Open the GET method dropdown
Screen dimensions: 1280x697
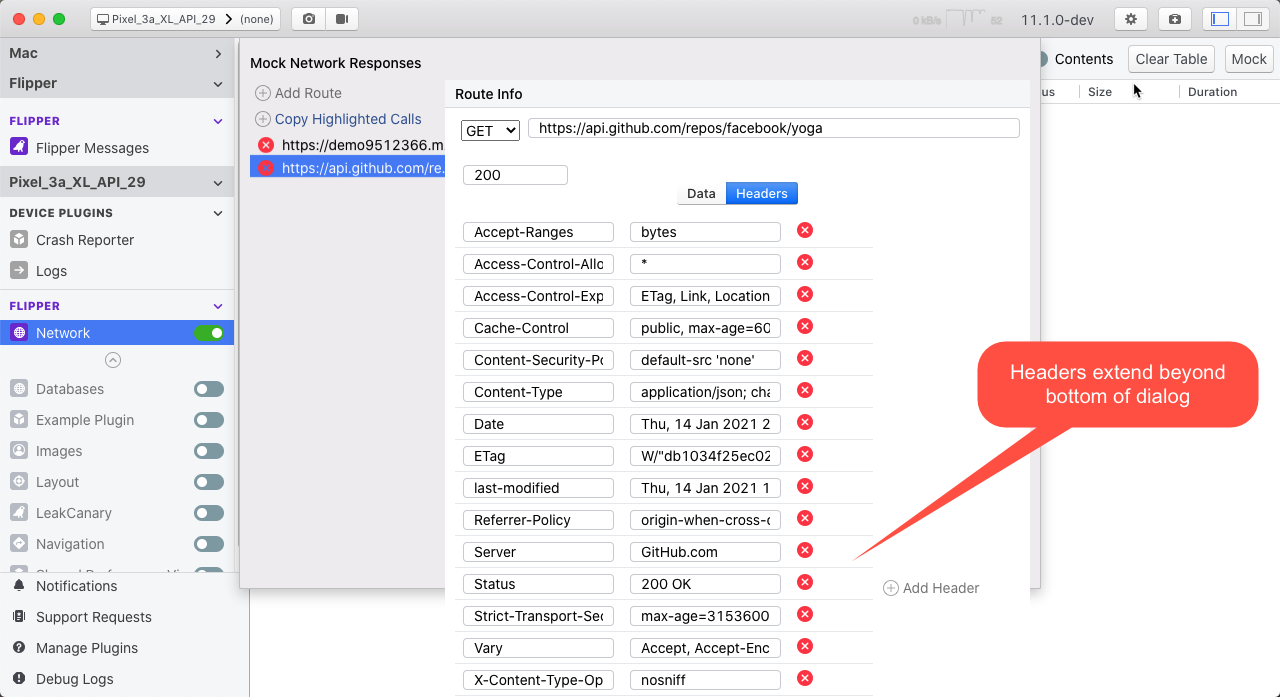point(490,130)
